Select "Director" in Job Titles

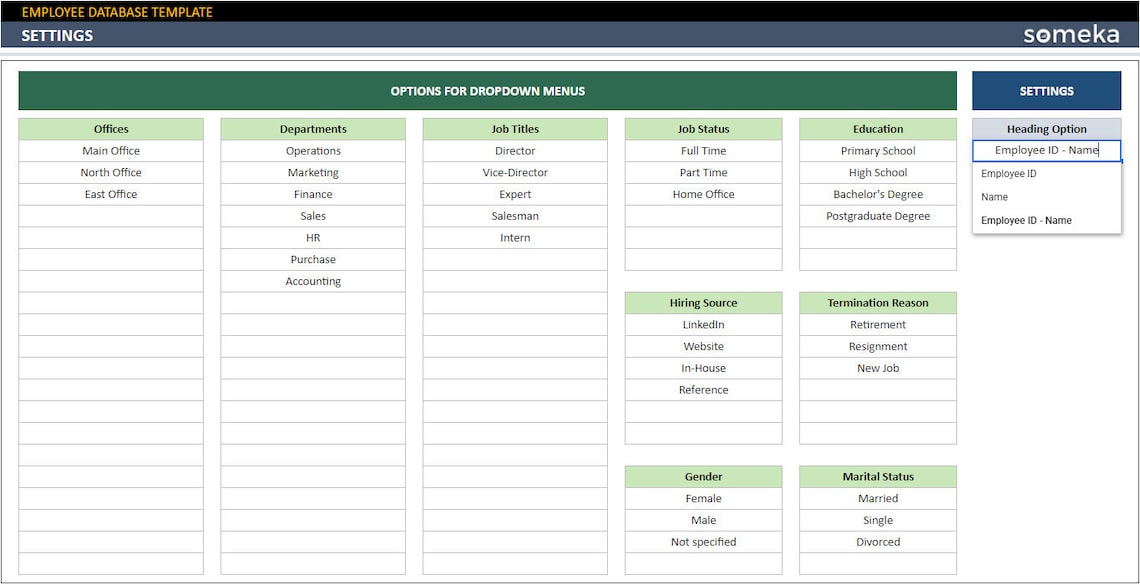point(514,150)
